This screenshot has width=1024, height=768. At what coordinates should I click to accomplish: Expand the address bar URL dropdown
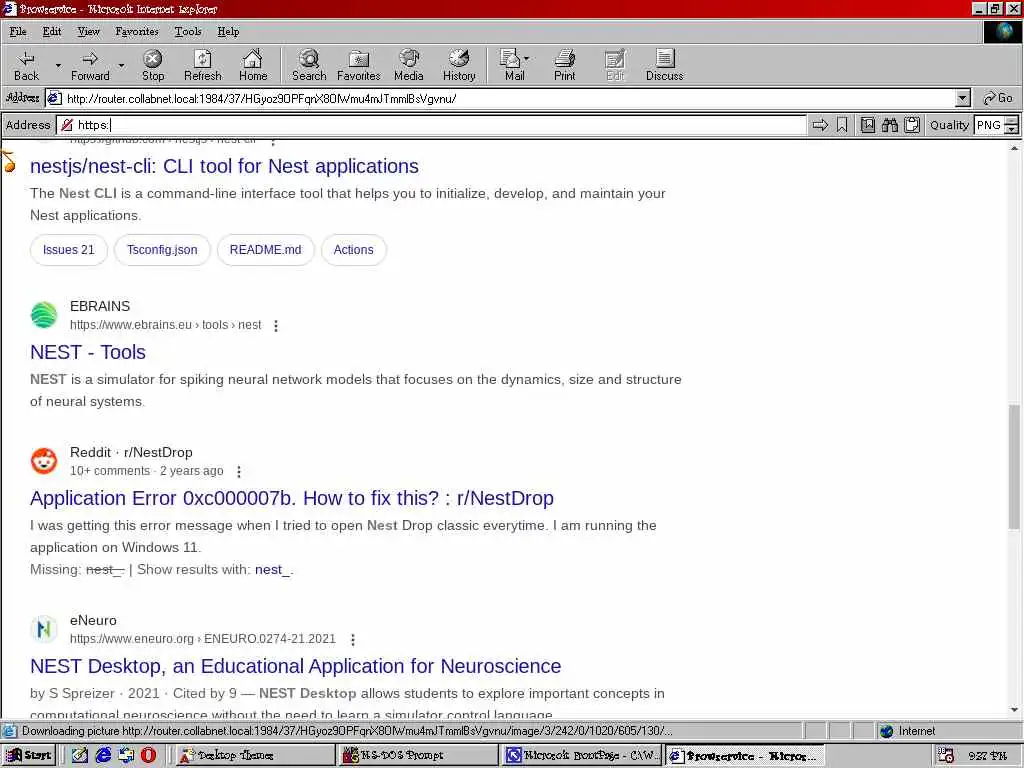(x=963, y=99)
